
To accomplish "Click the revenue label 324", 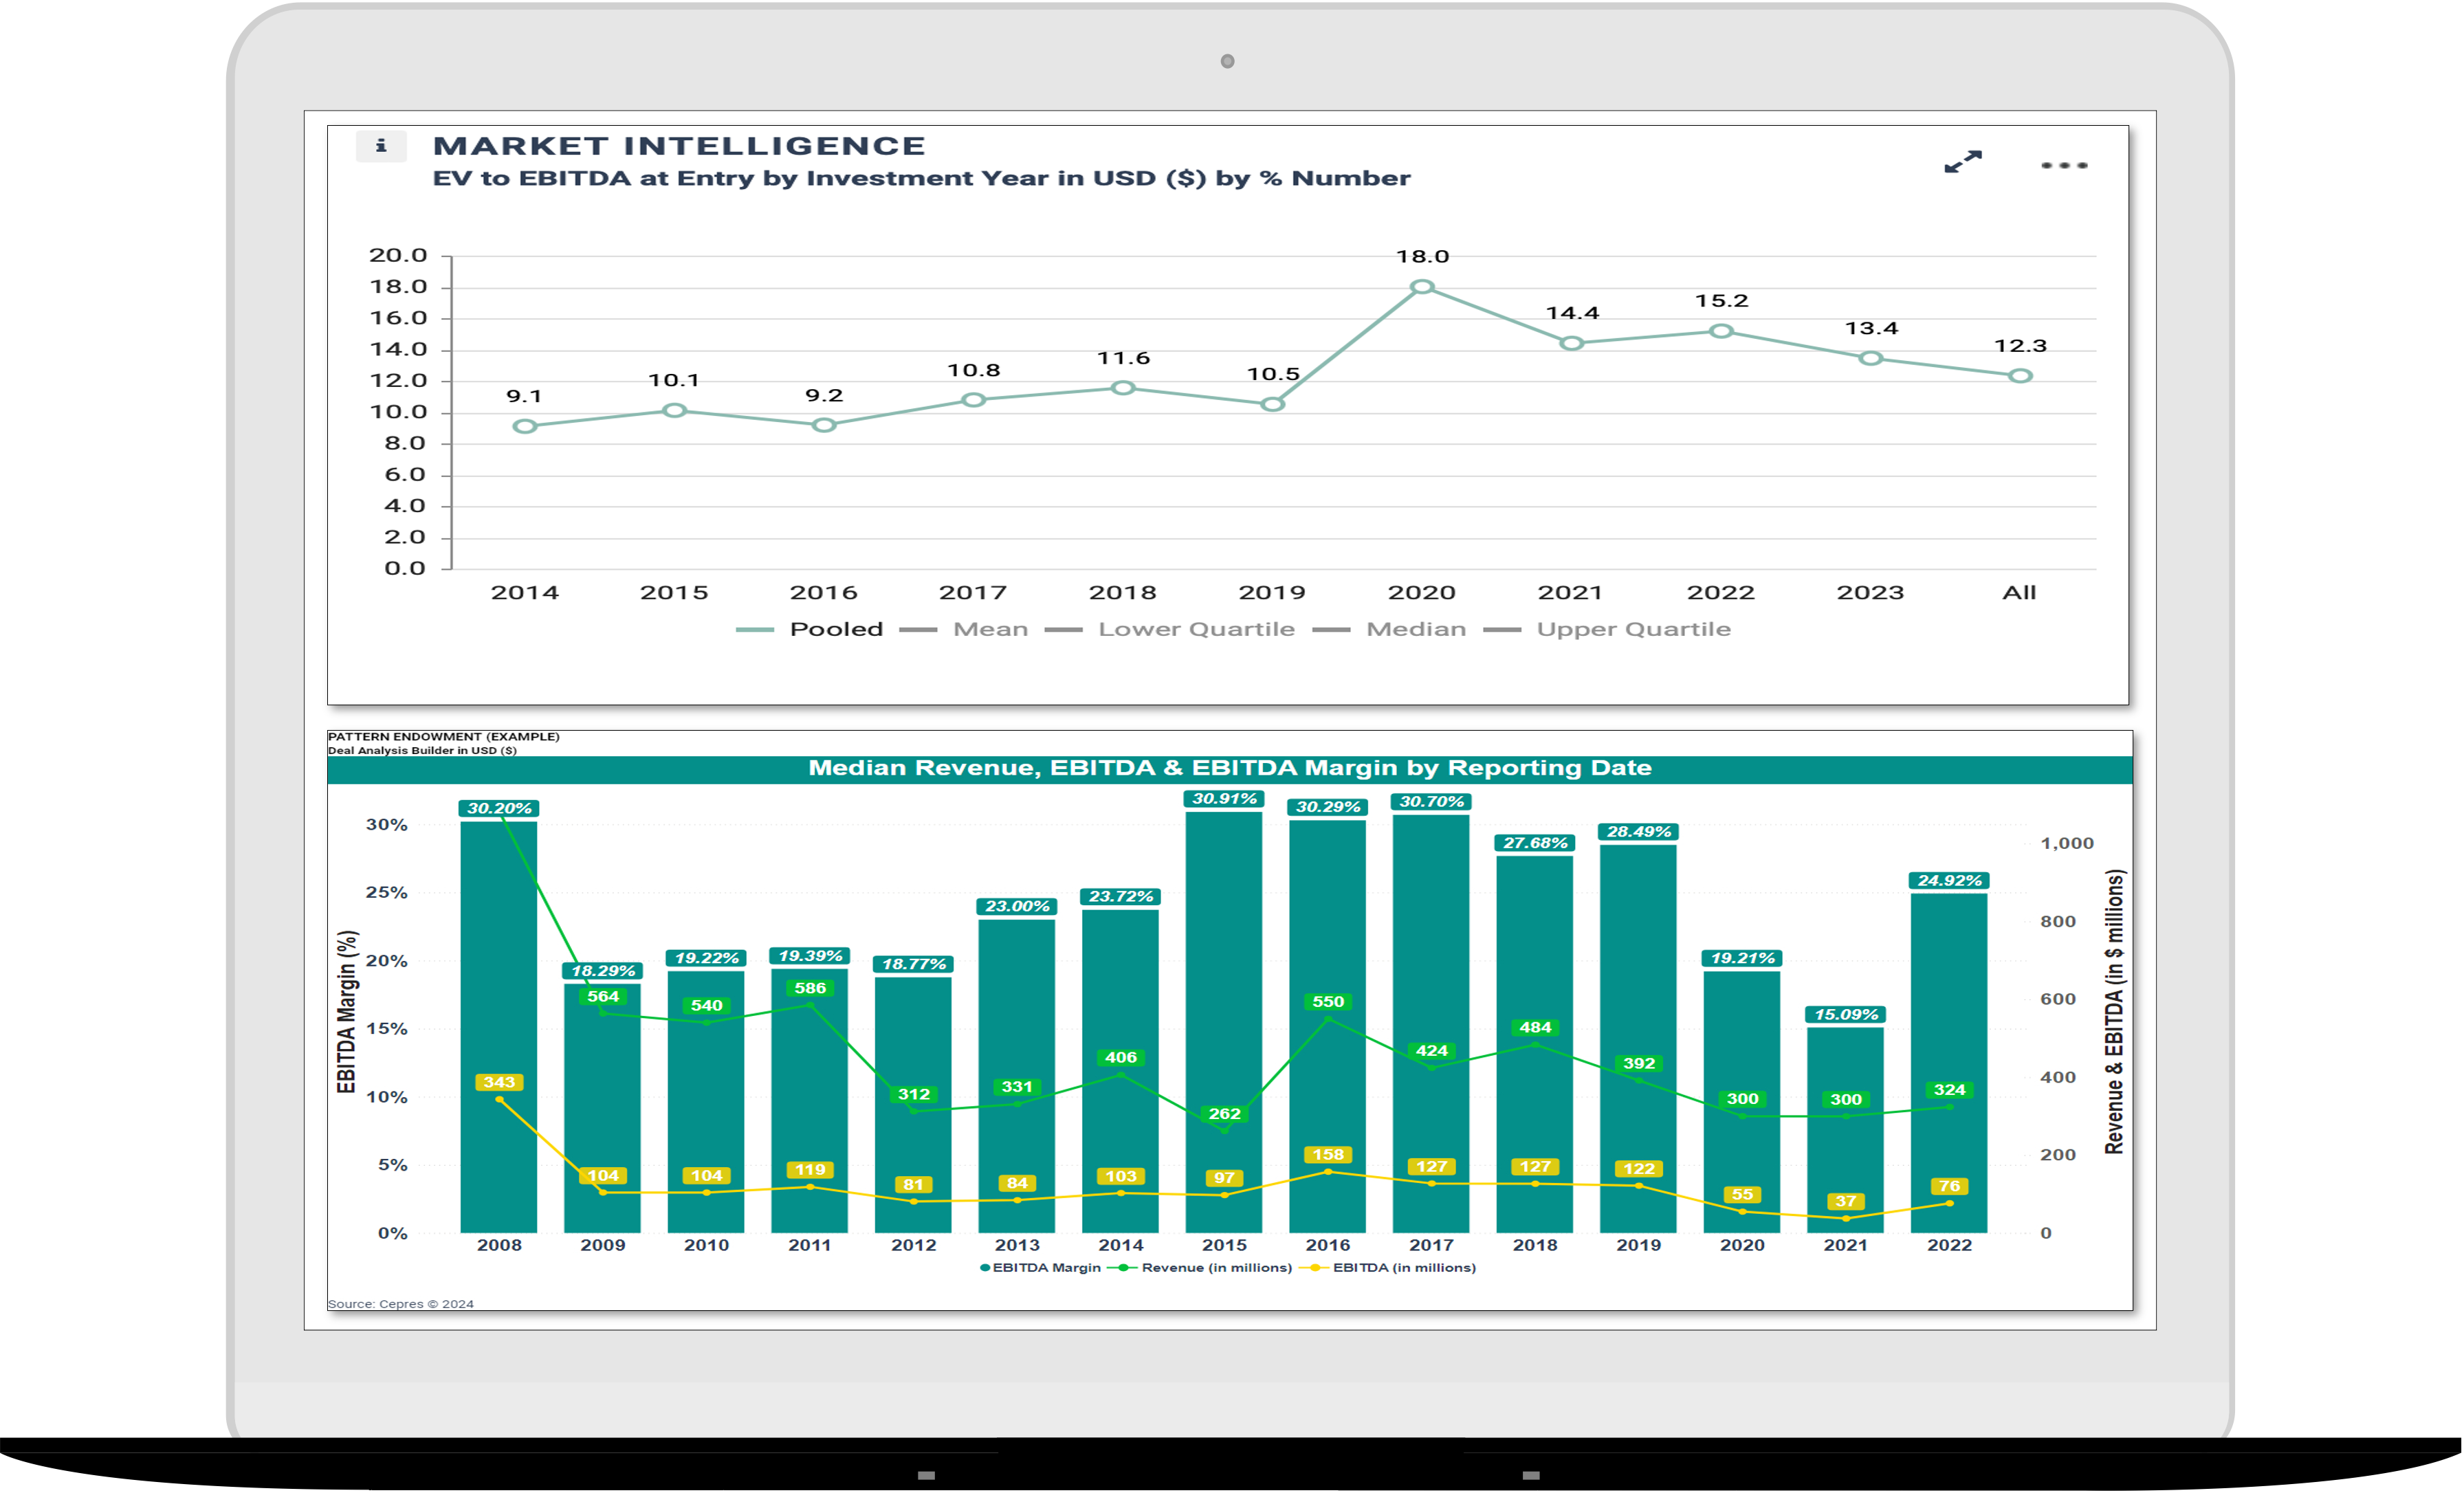I will (1949, 1089).
